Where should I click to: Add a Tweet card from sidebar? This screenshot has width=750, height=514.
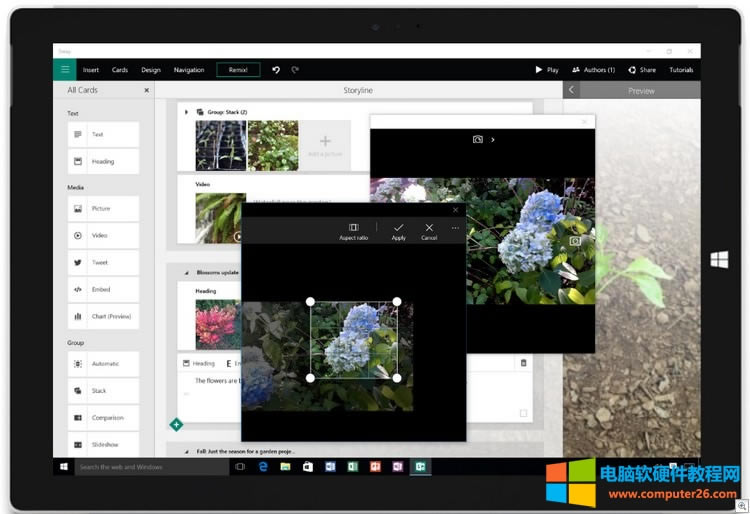tap(103, 263)
